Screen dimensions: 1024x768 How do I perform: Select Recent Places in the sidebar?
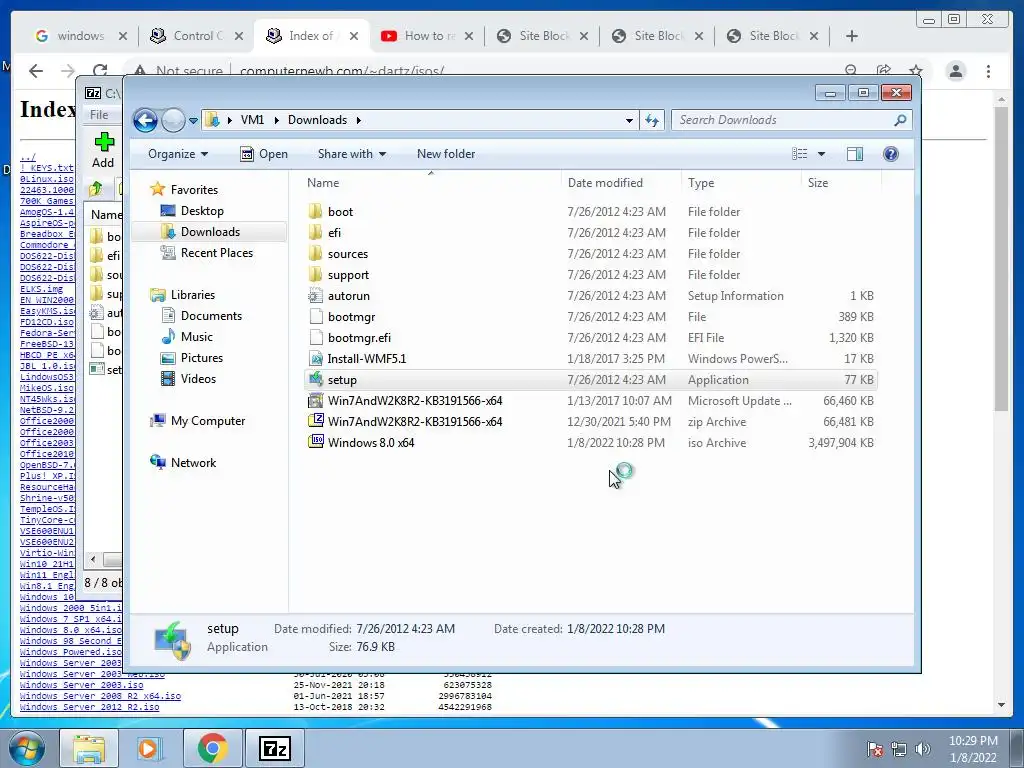click(x=216, y=253)
